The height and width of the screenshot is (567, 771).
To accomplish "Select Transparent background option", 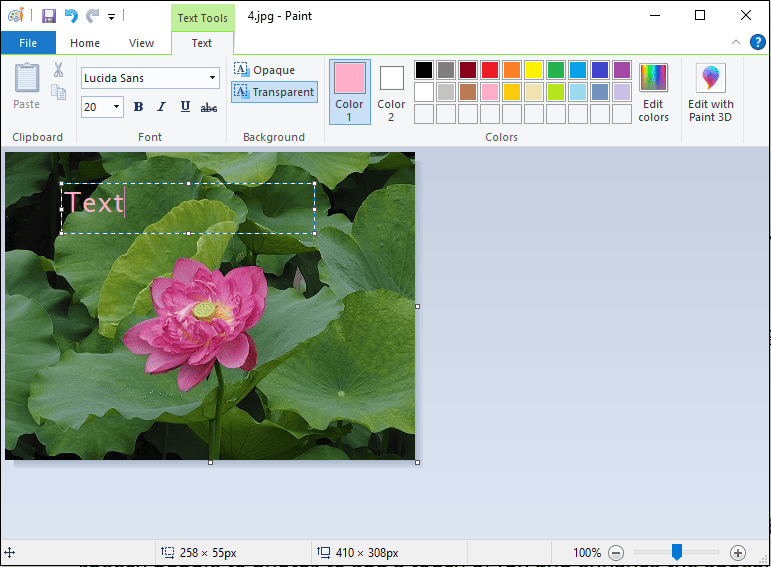I will [x=274, y=92].
